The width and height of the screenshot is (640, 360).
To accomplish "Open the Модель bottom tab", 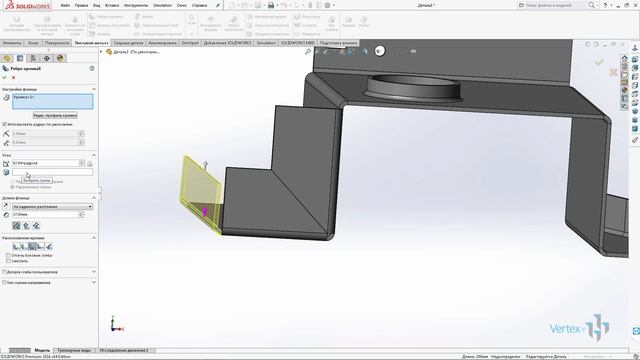I will (42, 350).
